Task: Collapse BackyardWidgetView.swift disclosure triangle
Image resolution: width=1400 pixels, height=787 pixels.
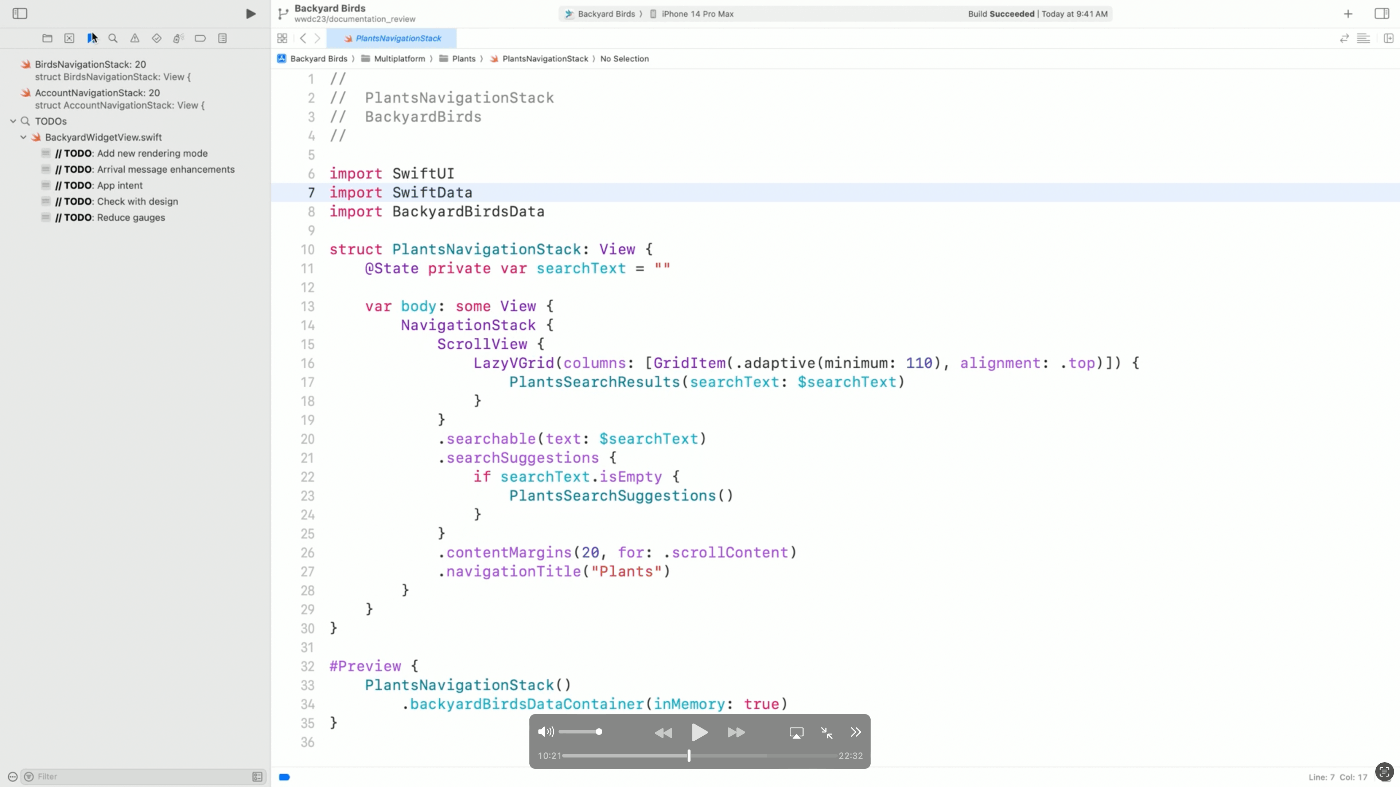Action: [x=23, y=137]
